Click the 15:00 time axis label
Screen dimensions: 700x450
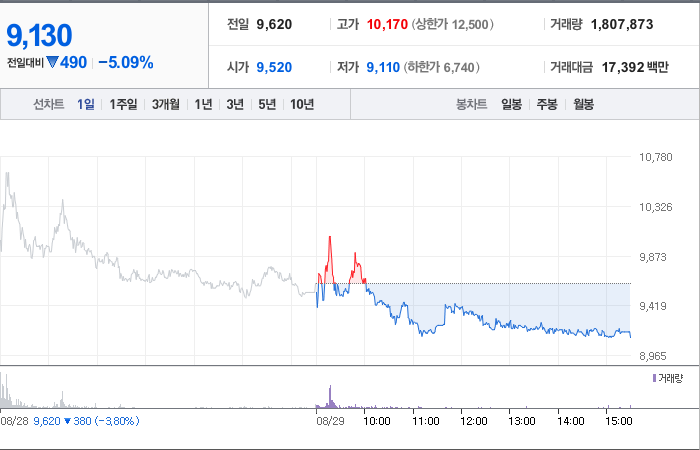(619, 421)
